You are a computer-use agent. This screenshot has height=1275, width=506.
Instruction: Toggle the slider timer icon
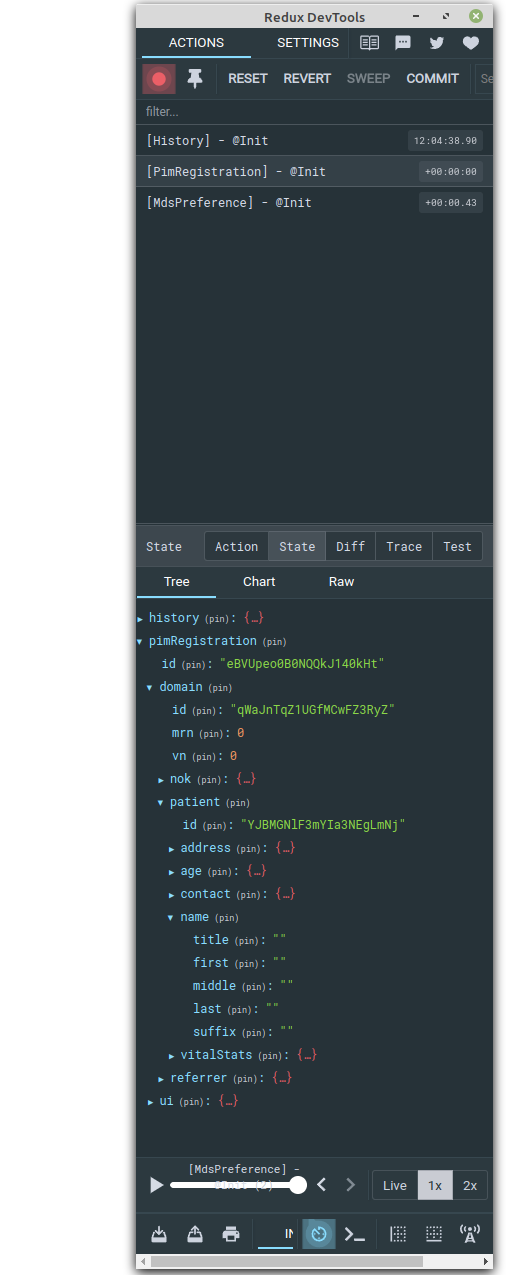[x=318, y=1234]
